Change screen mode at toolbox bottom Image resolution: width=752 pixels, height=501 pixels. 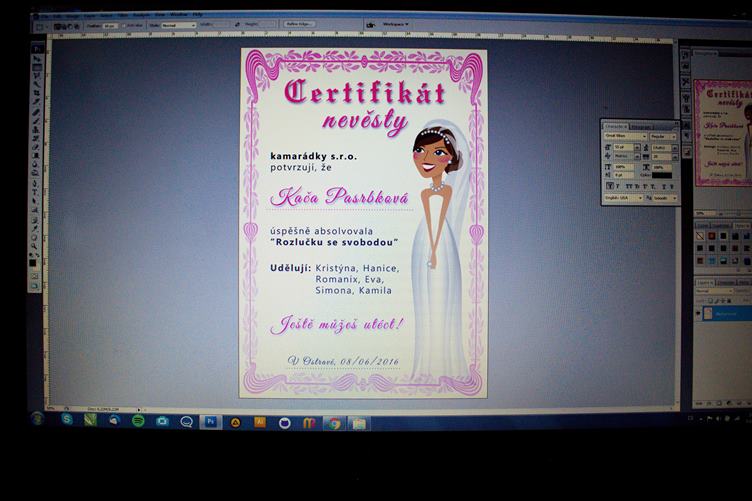point(35,286)
